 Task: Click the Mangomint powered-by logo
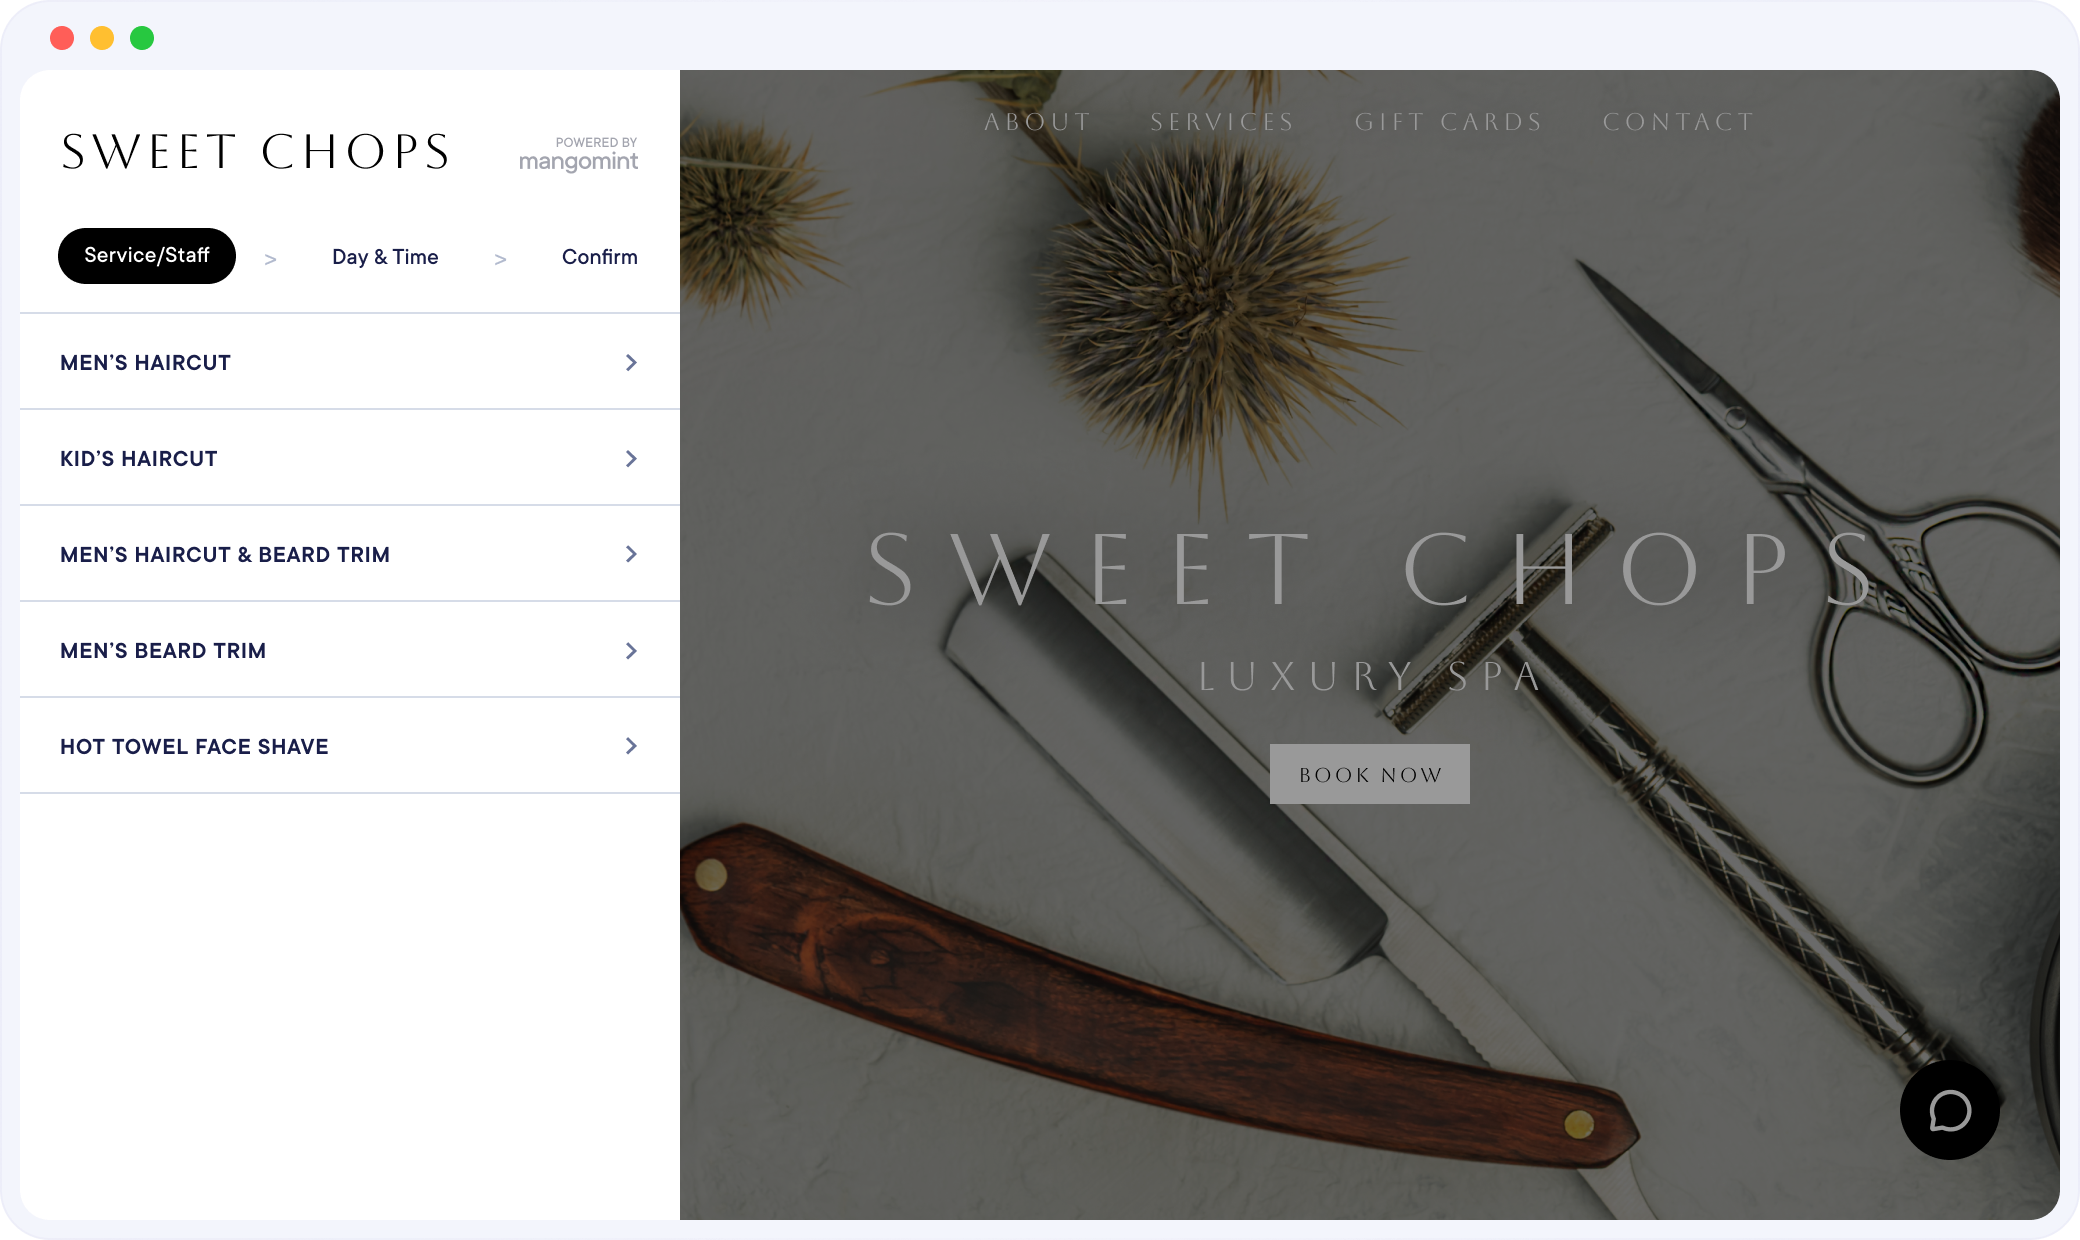(578, 154)
